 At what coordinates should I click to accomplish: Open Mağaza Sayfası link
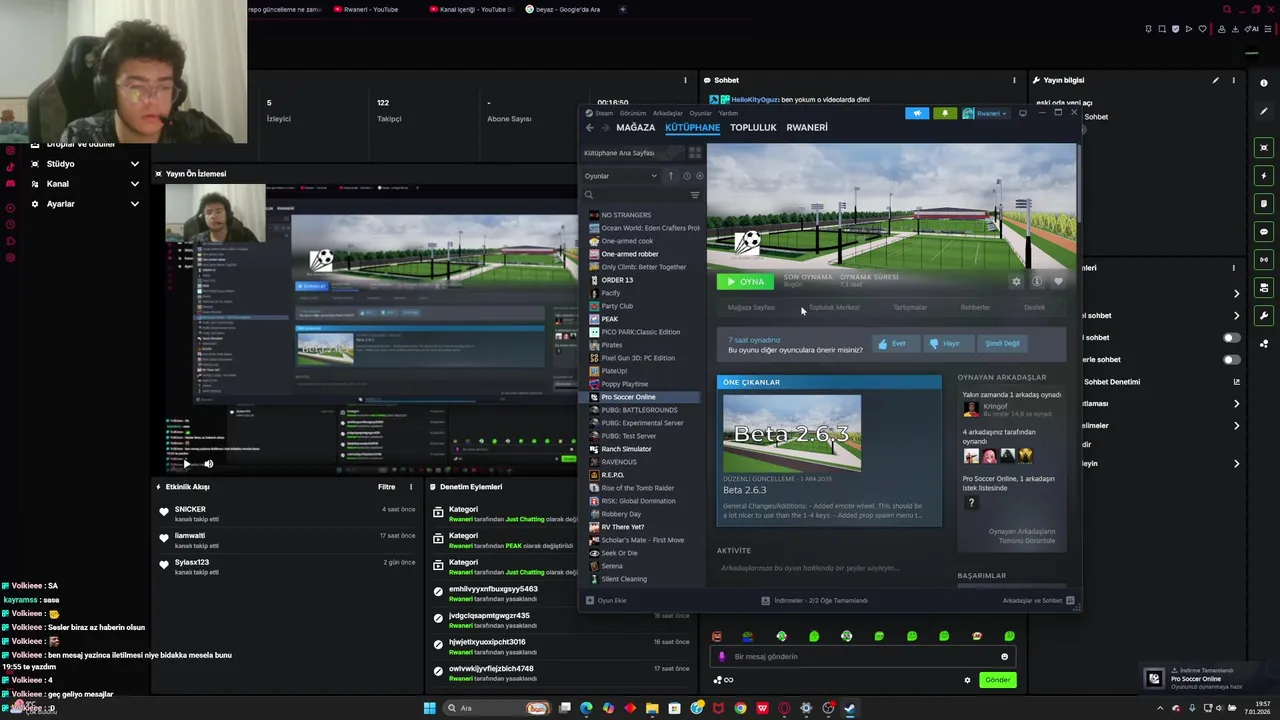pos(751,308)
